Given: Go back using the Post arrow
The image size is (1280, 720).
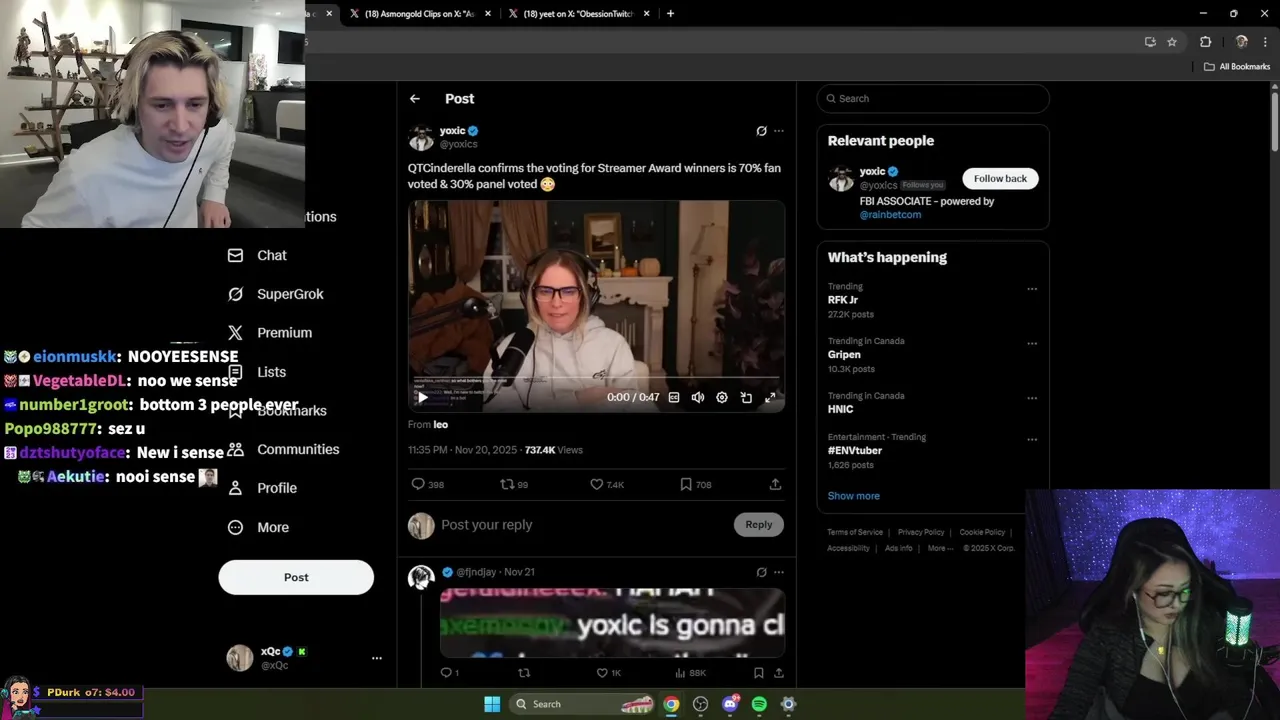Looking at the screenshot, I should point(415,99).
